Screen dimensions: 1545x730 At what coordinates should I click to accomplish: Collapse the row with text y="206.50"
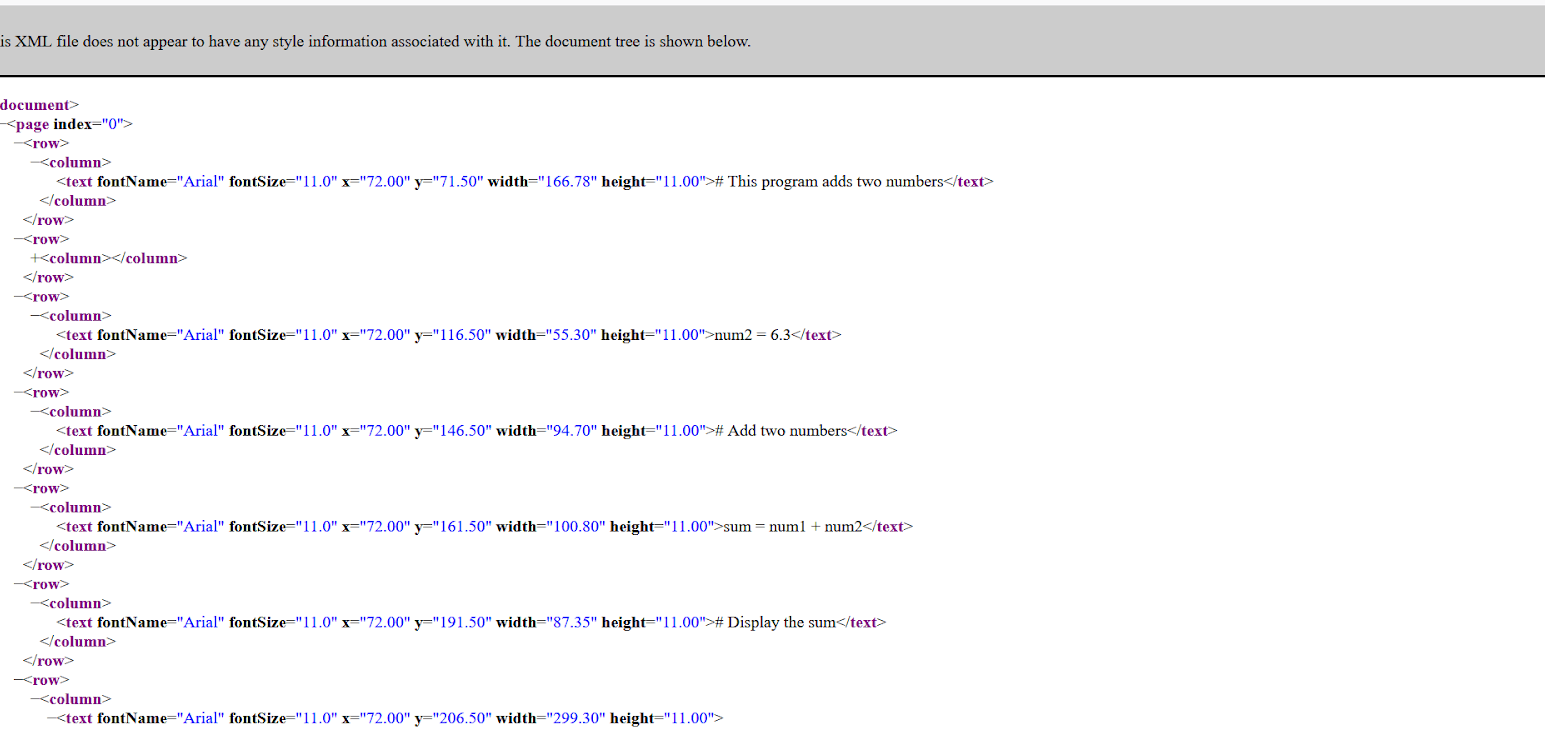19,680
